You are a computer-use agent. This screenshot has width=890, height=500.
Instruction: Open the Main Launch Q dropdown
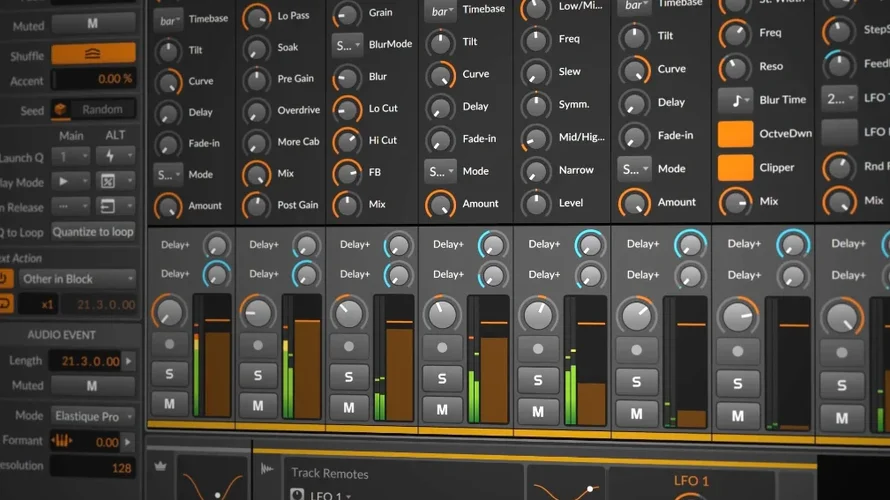[x=70, y=156]
